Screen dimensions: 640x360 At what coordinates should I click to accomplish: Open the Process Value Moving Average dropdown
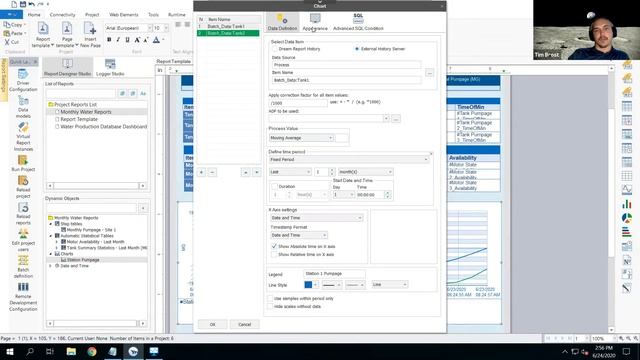pyautogui.click(x=301, y=138)
